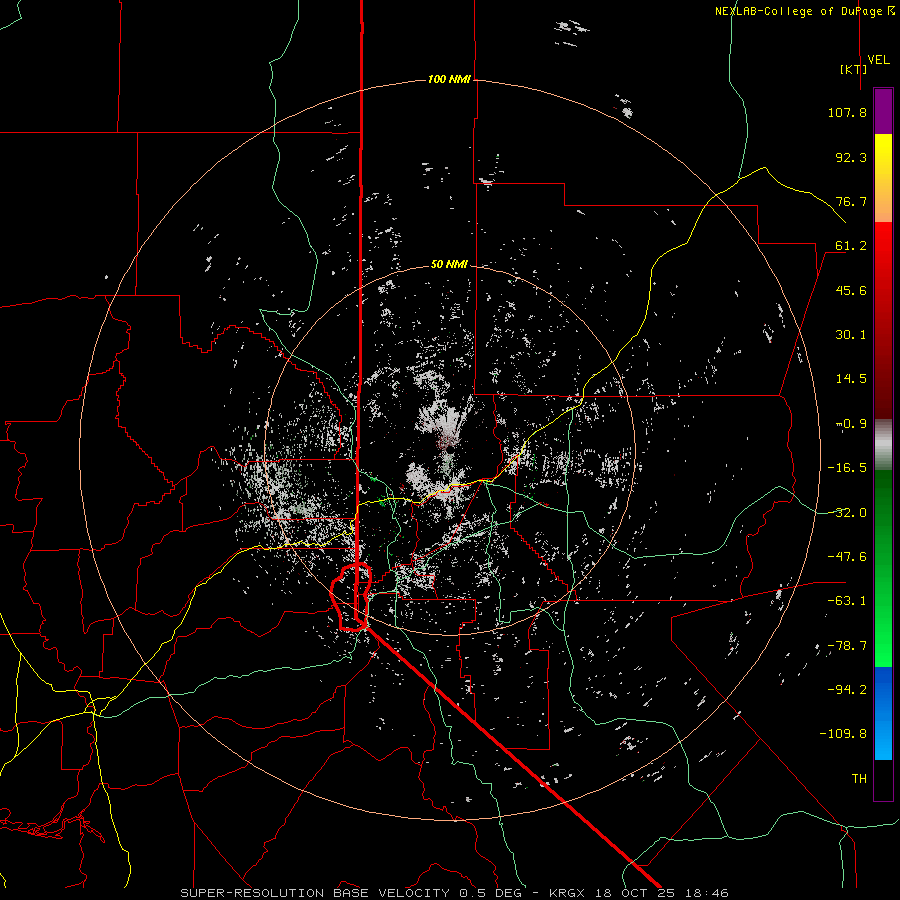Click the 50 NMI range ring label
The width and height of the screenshot is (900, 900).
[x=449, y=264]
